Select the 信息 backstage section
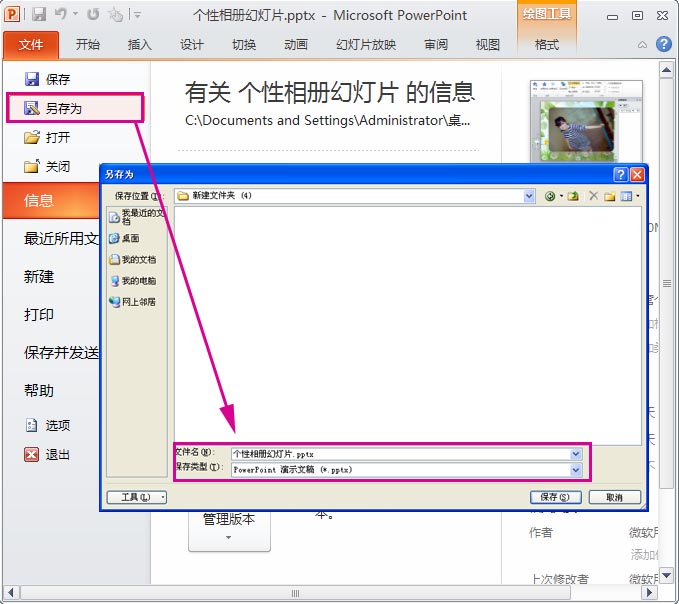 (52, 200)
